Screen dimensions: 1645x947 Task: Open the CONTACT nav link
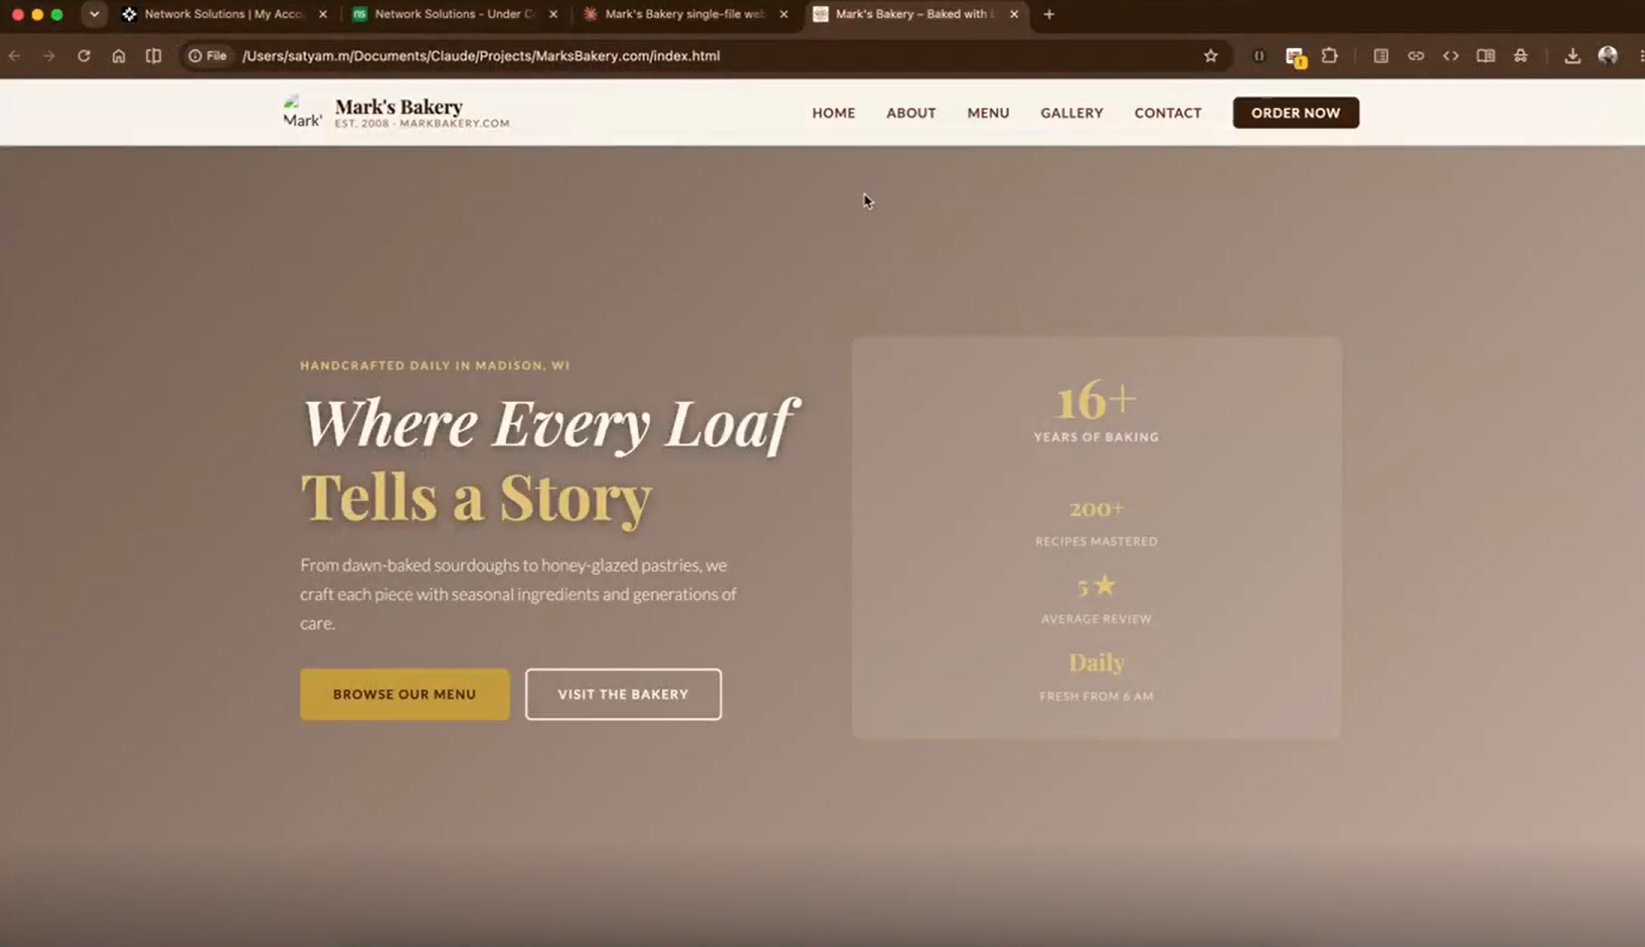click(x=1168, y=113)
